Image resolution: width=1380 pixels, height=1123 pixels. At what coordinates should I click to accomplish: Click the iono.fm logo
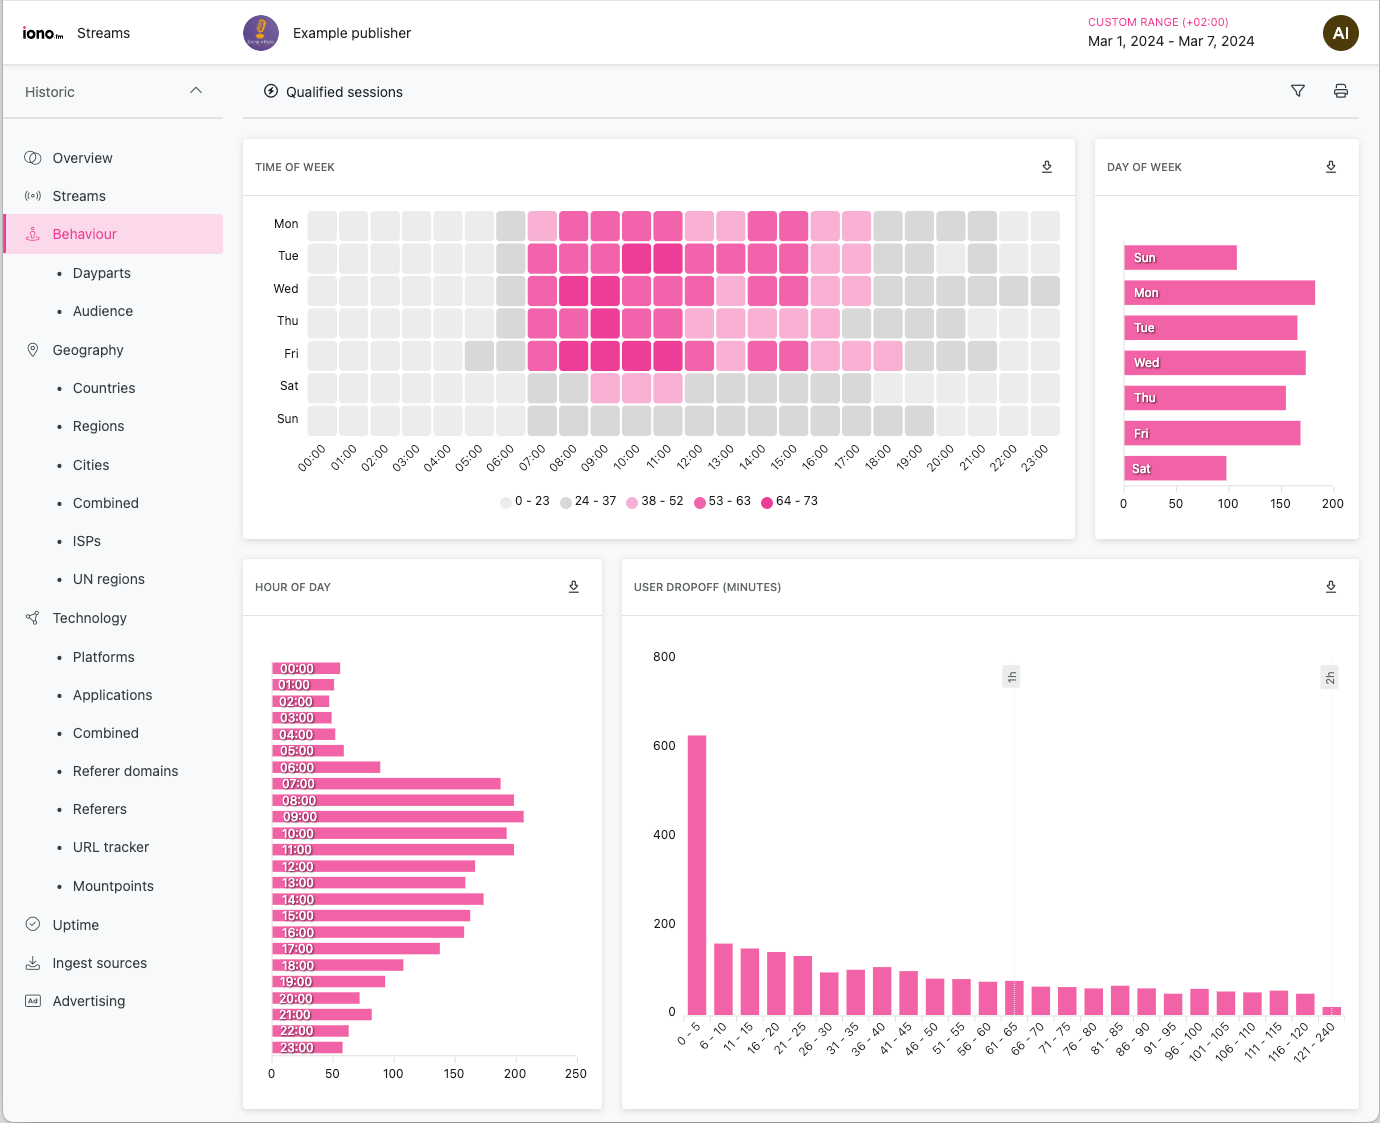tap(43, 33)
